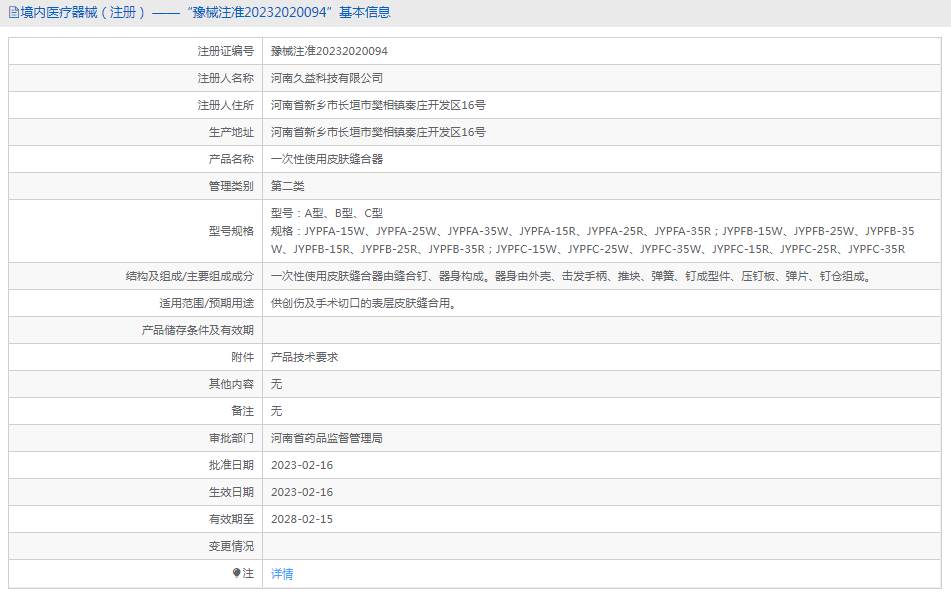Viewport: 951px width, 596px height.
Task: Click the 生产地址 address value
Action: coord(378,132)
